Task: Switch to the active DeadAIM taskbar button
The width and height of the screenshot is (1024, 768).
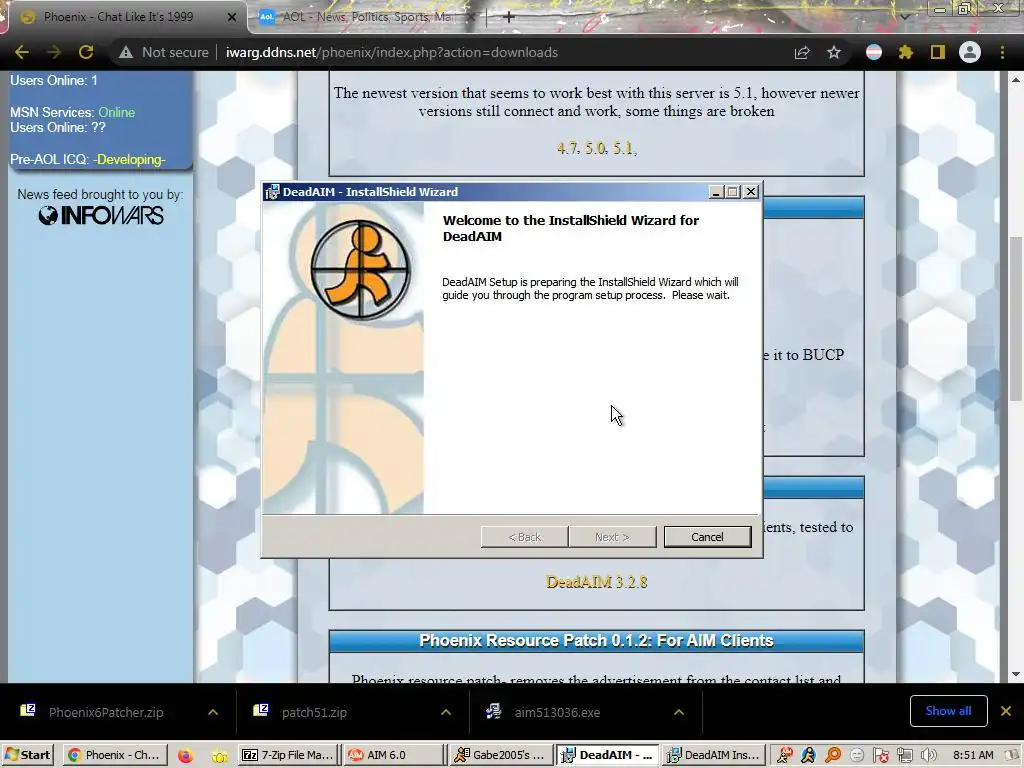Action: point(607,755)
